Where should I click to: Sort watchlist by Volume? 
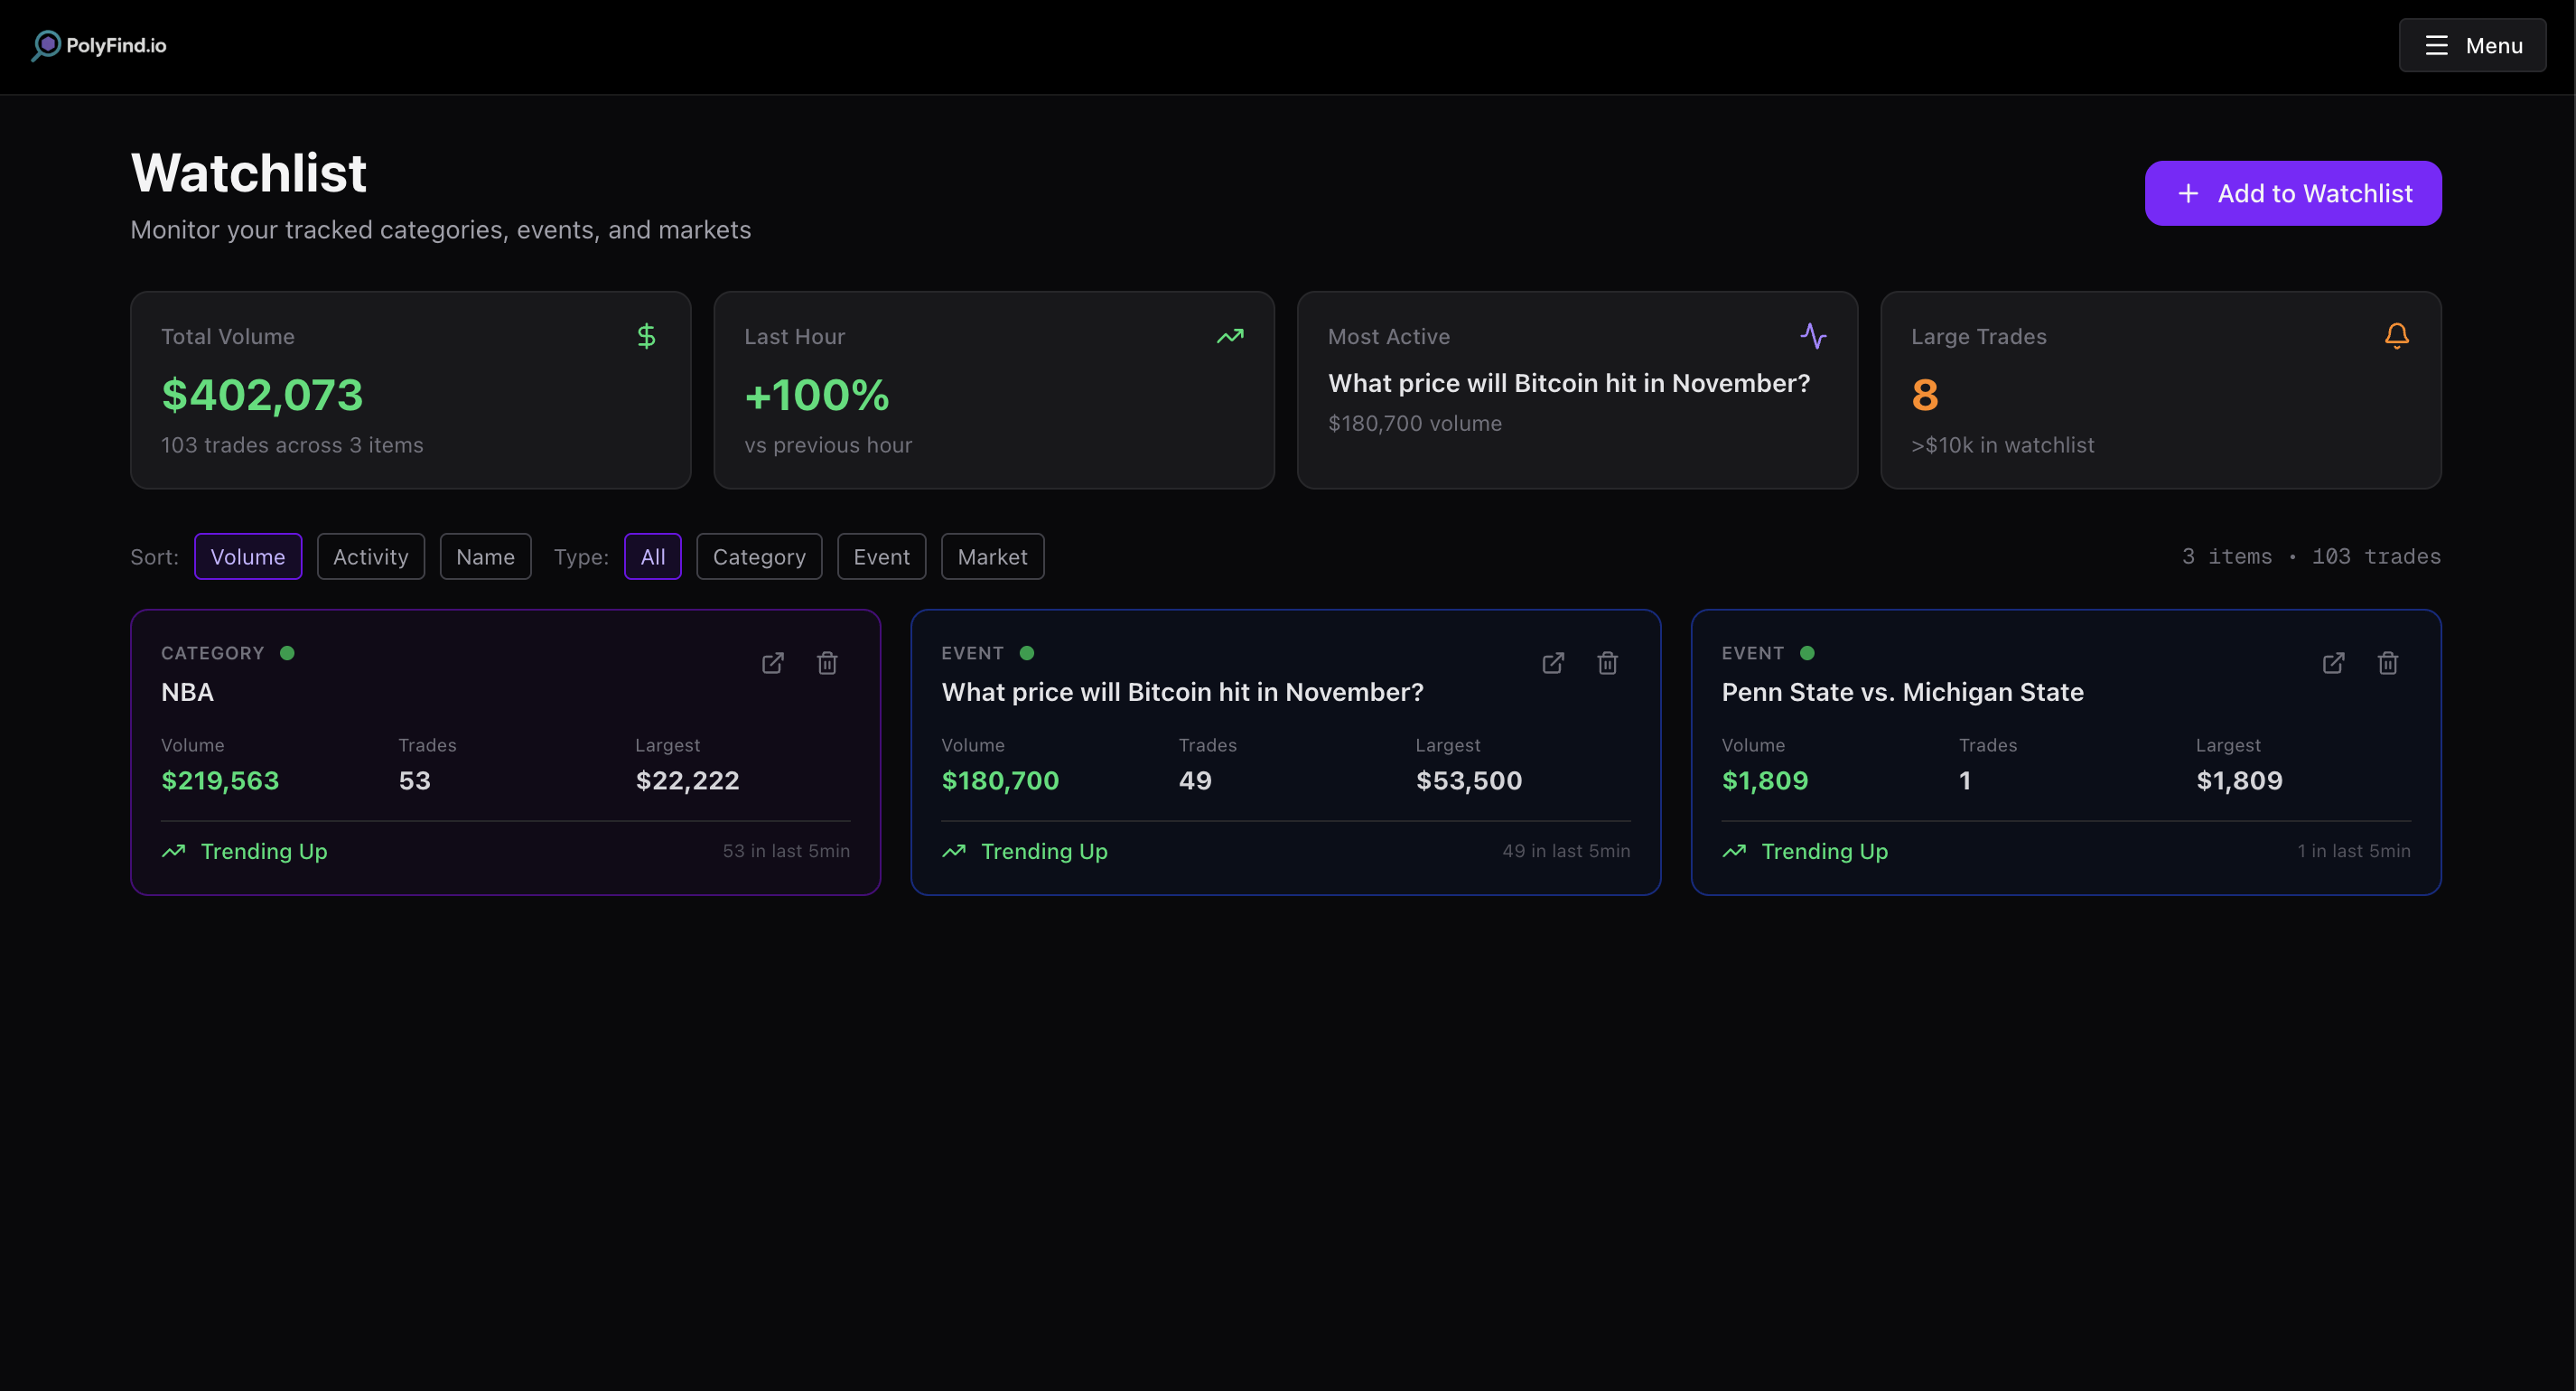point(247,557)
